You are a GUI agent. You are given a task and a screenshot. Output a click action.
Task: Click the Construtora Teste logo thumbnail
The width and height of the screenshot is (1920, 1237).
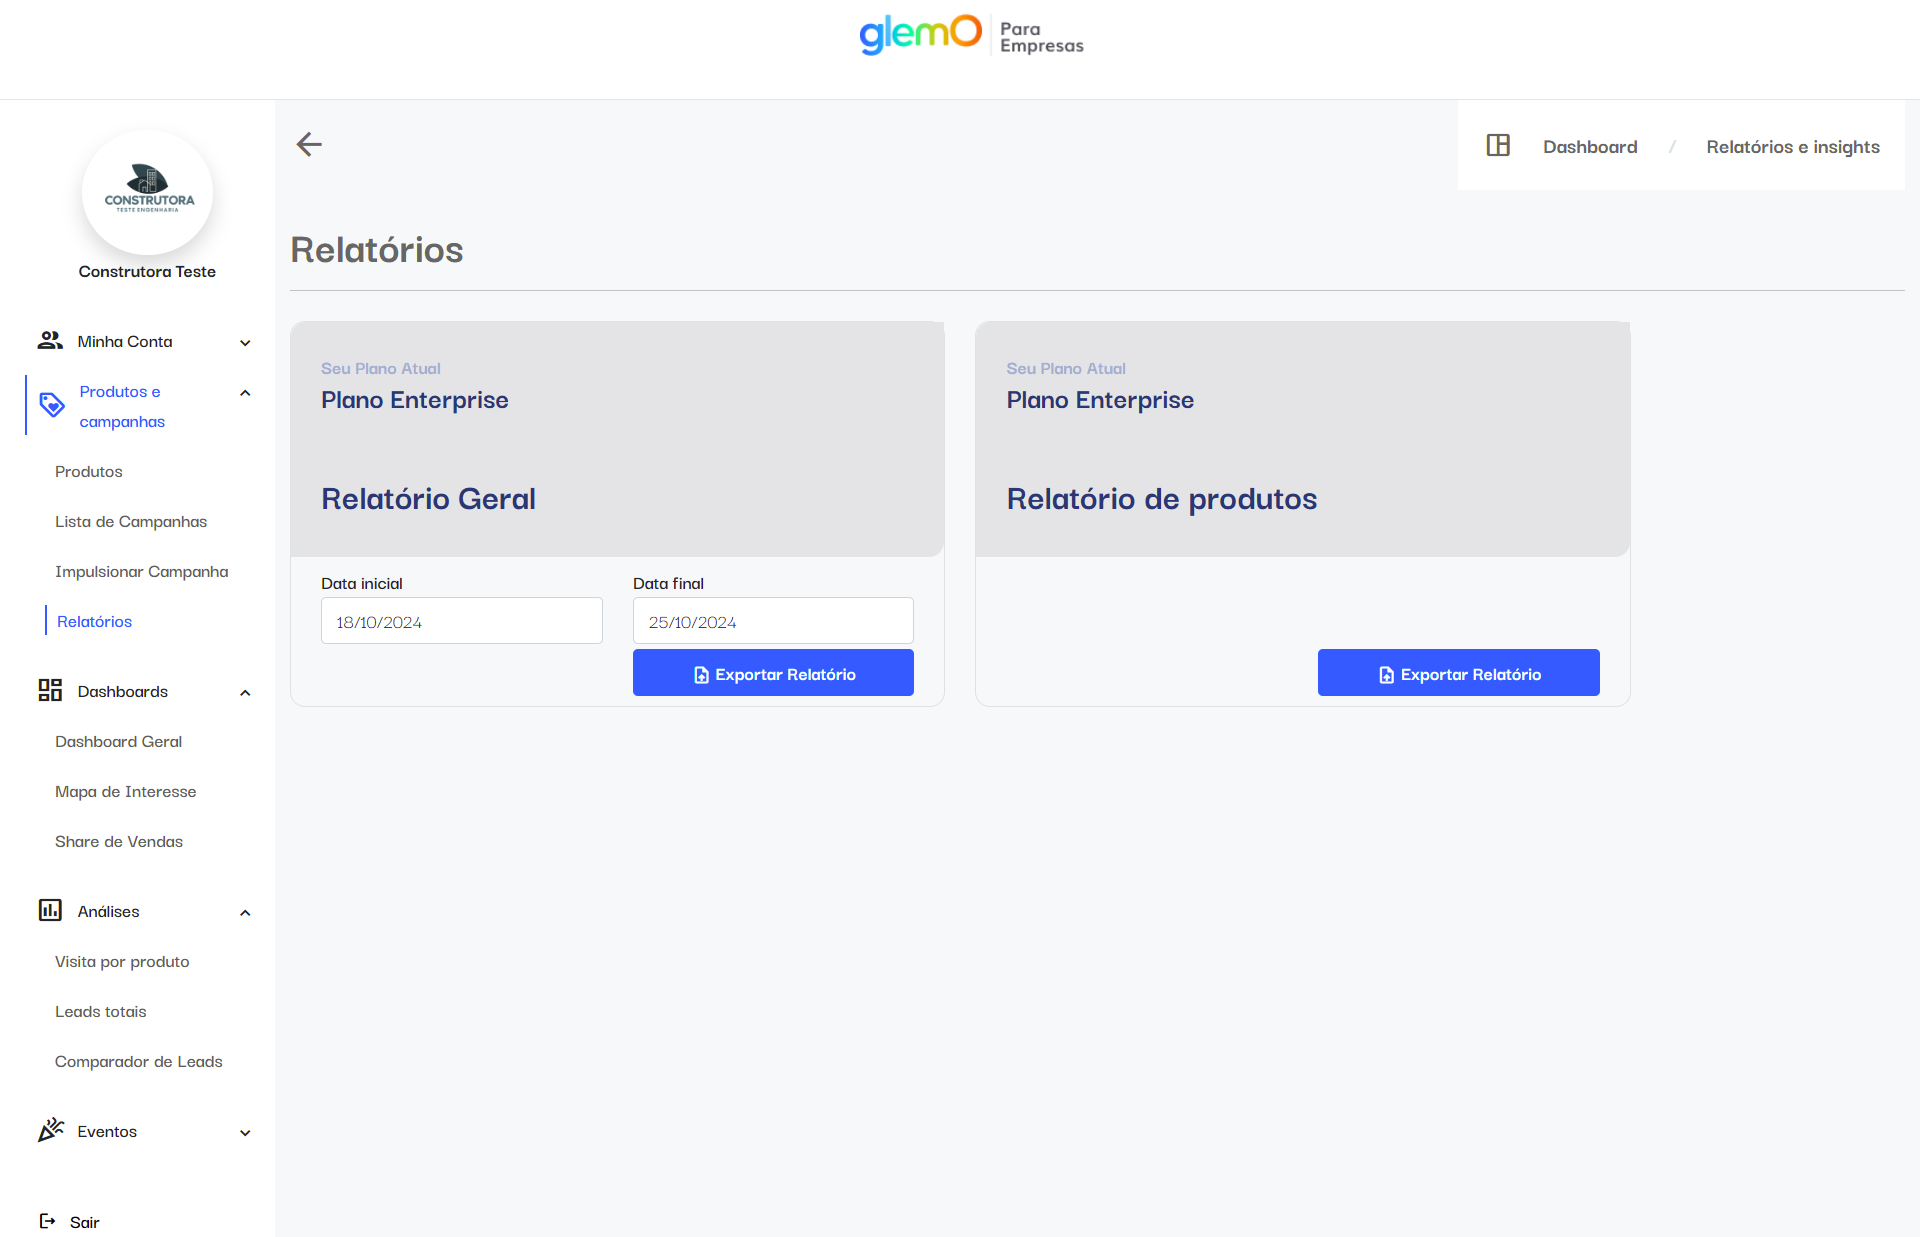(148, 193)
